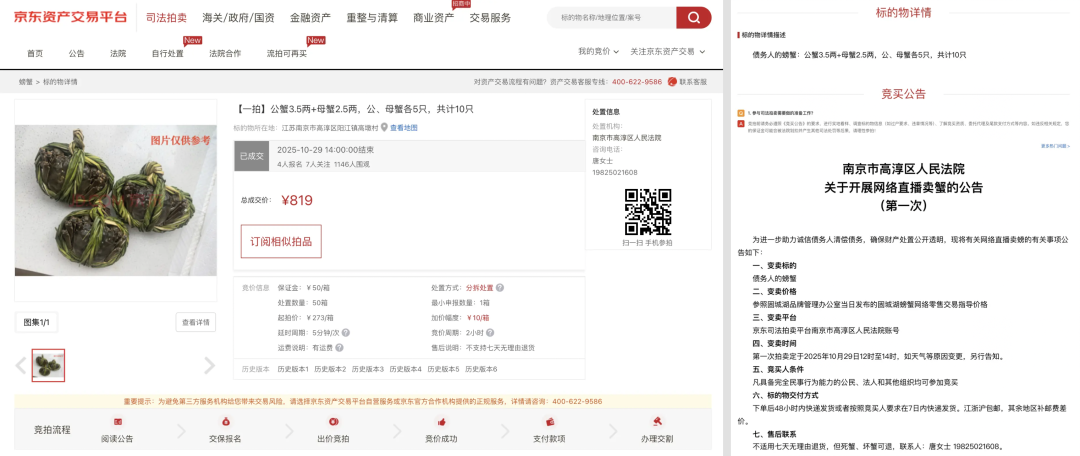1080x456 pixels.
Task: Click the 订阅相似拍品 button
Action: click(281, 242)
